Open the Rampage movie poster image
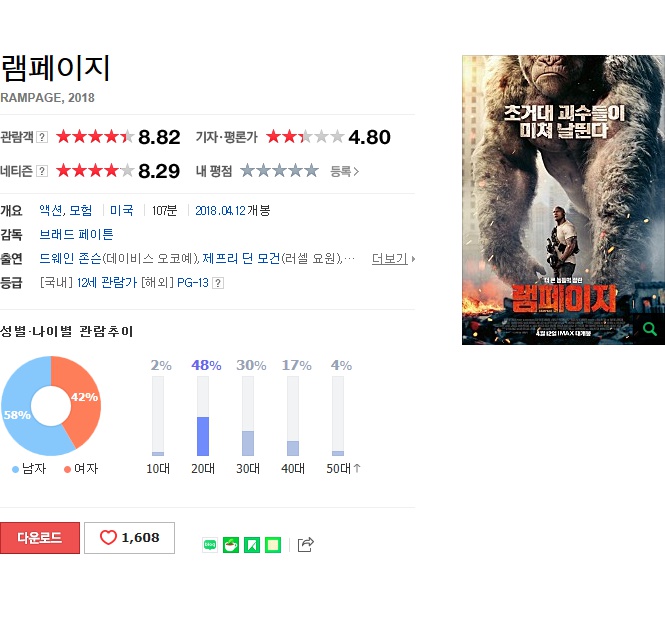This screenshot has width=665, height=617. pos(563,200)
